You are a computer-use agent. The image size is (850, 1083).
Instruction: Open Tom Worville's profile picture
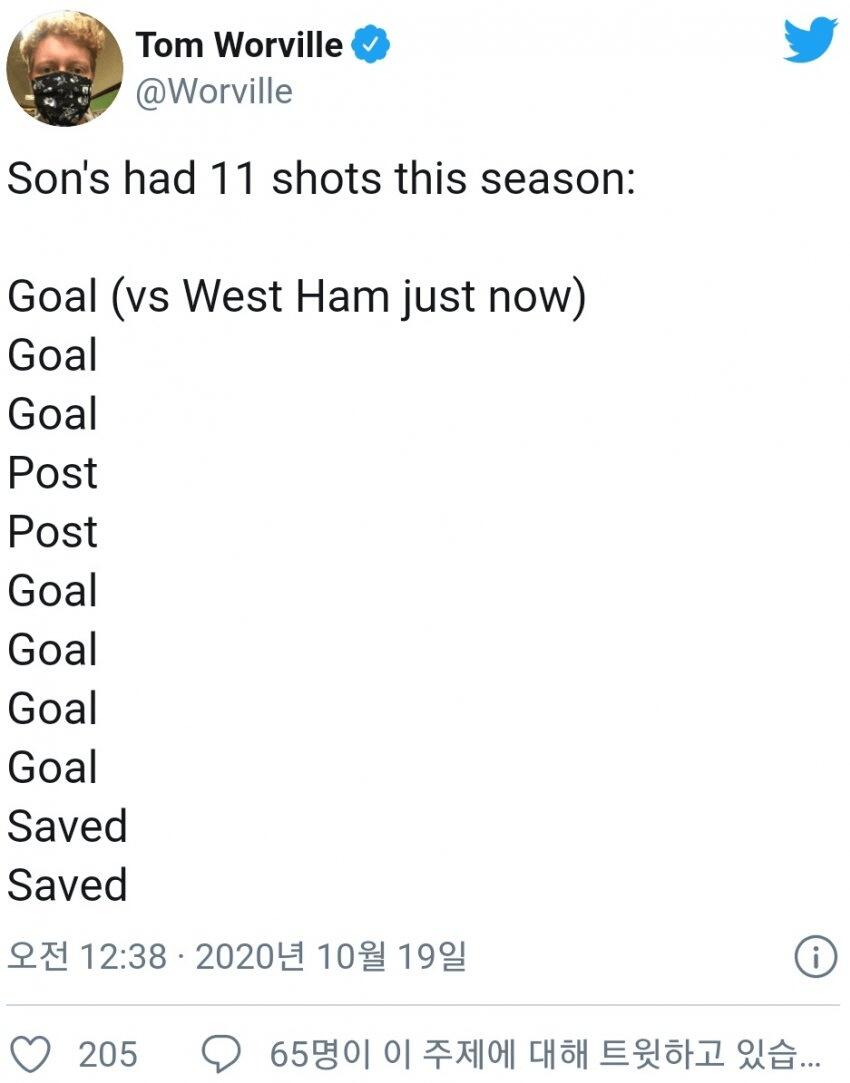tap(65, 70)
